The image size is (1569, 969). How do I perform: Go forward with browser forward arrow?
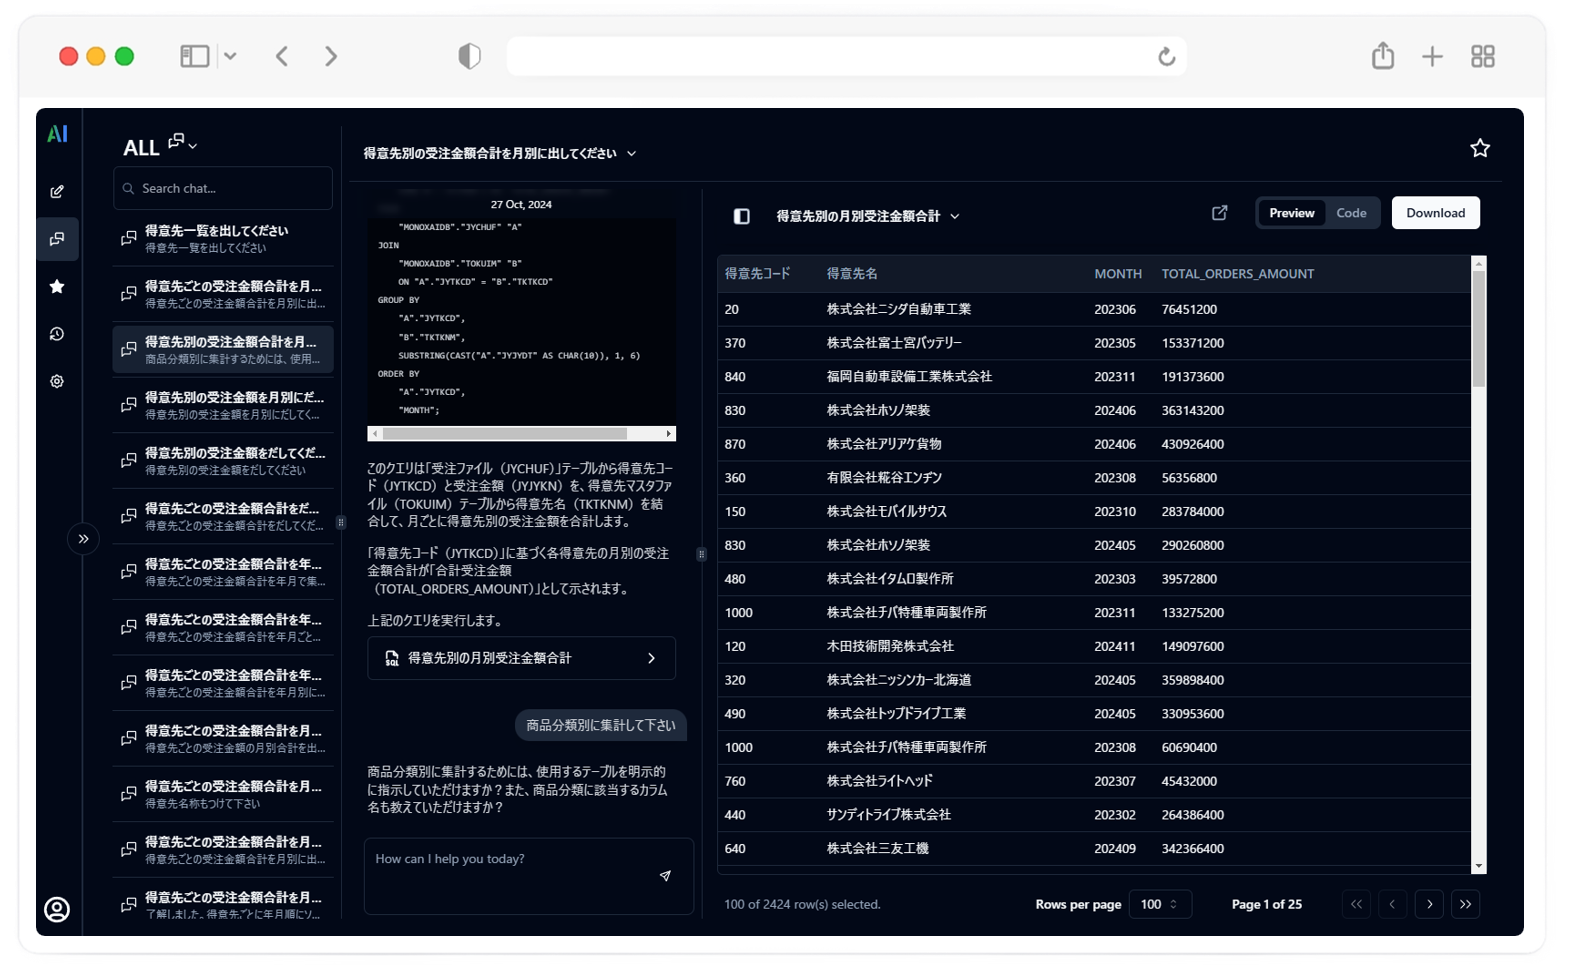tap(331, 56)
